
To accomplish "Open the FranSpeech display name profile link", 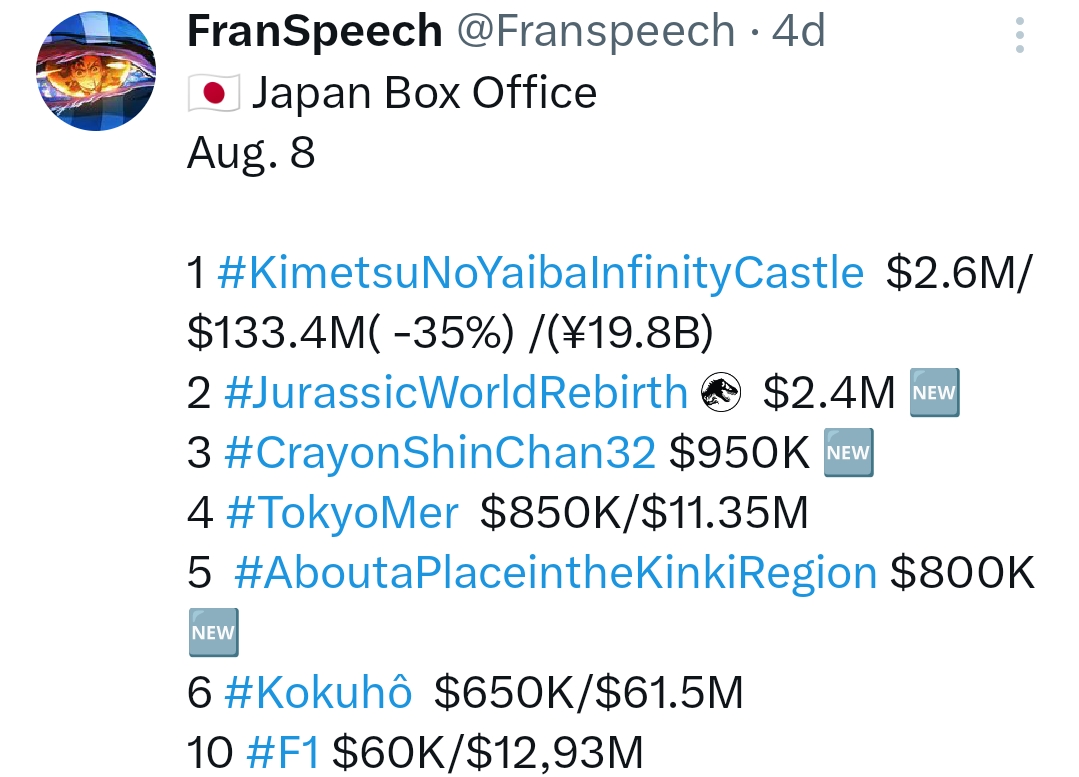I will click(x=314, y=33).
